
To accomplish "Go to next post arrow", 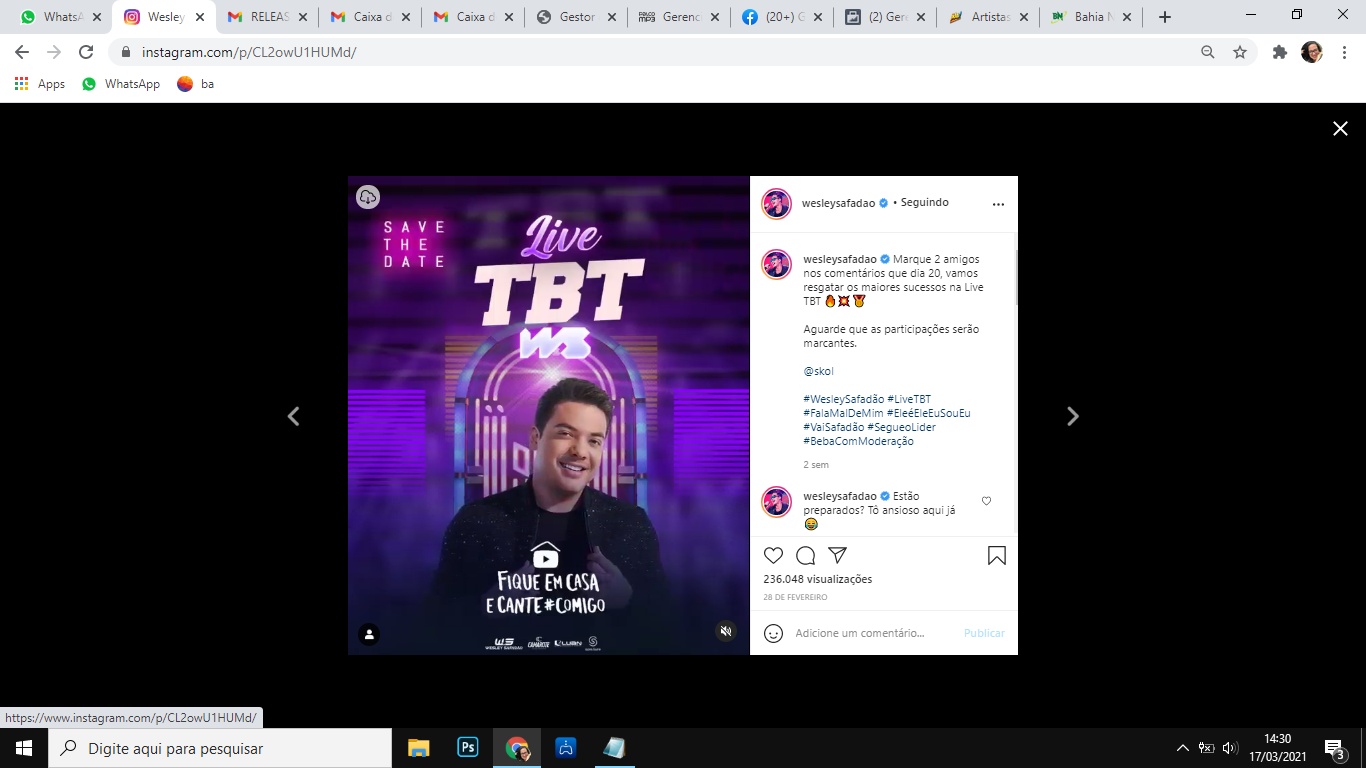I will tap(1073, 416).
